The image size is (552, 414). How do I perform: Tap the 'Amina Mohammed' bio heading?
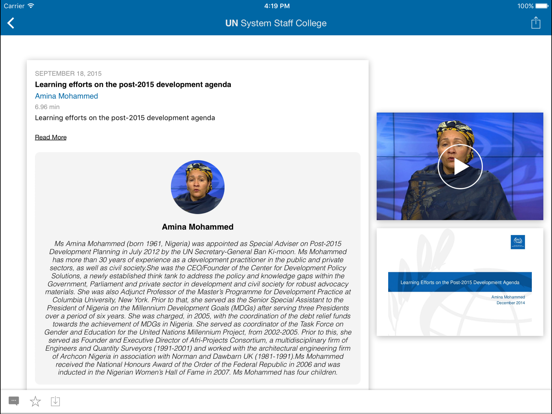[197, 227]
